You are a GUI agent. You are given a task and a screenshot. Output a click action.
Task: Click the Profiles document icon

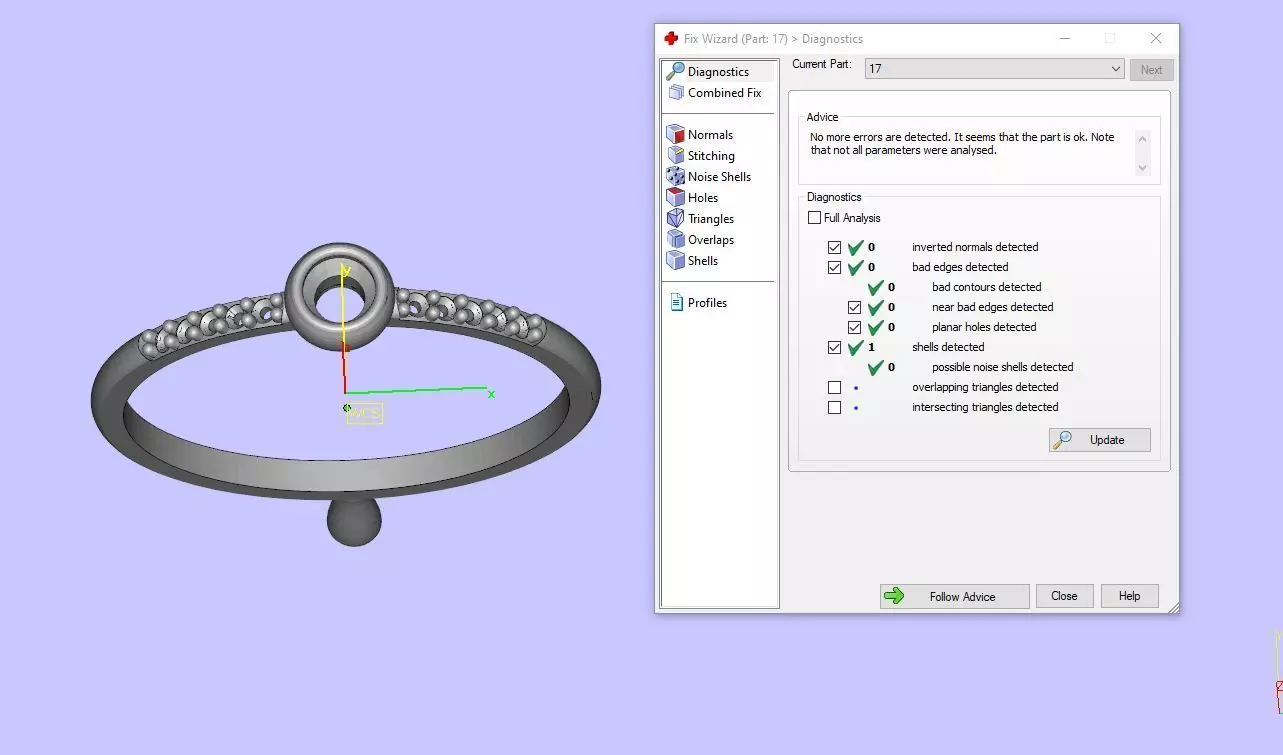point(676,303)
